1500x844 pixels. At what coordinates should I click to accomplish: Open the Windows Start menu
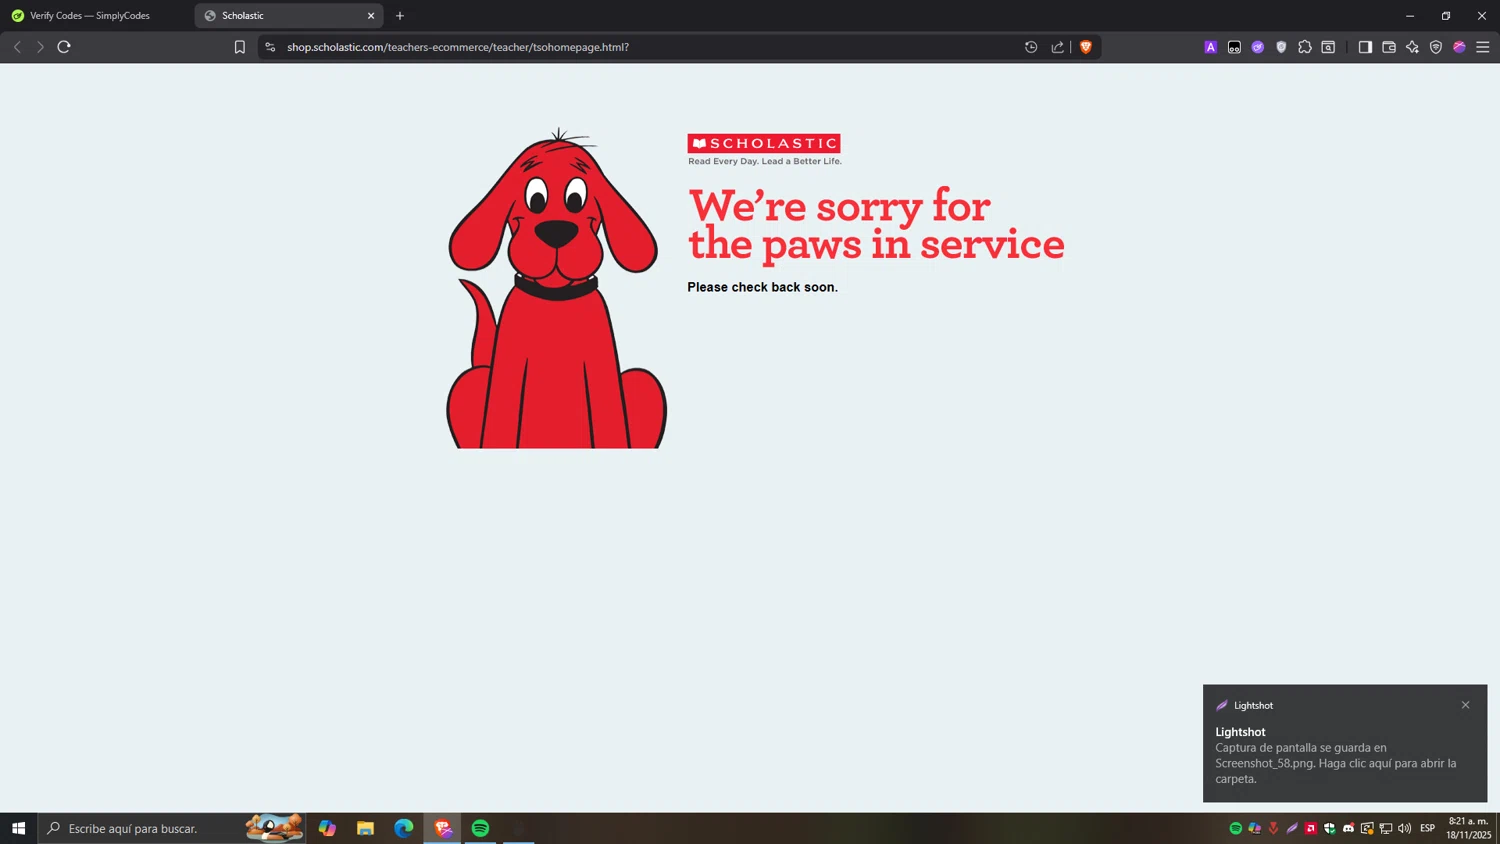tap(18, 828)
